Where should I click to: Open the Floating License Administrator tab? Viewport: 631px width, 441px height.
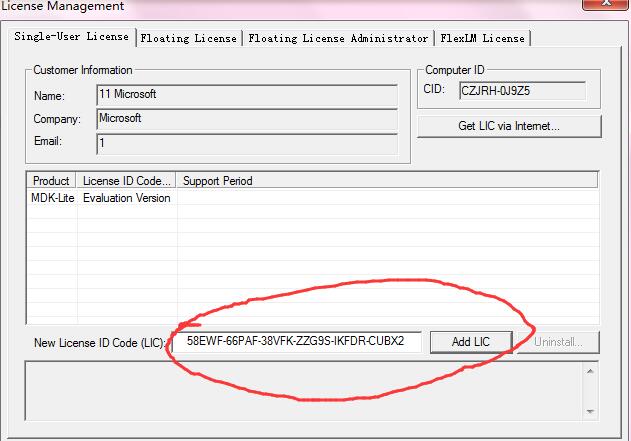pos(338,39)
